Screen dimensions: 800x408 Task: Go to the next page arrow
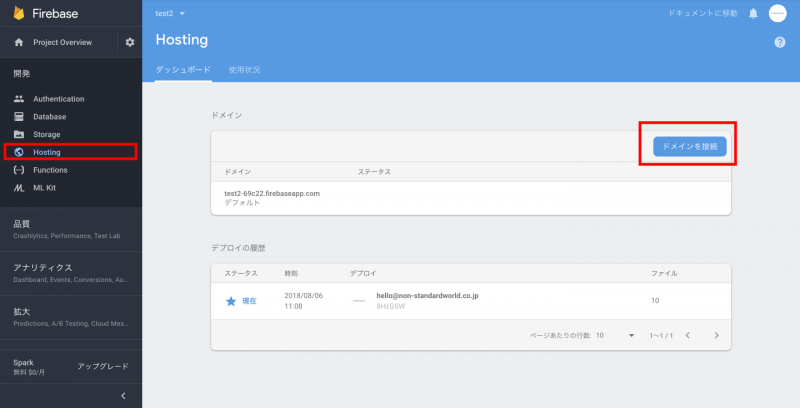716,335
